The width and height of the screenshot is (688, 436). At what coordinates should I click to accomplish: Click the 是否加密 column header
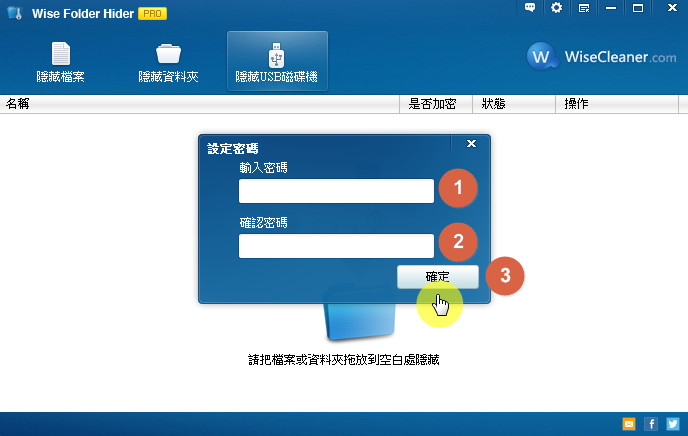(x=433, y=104)
